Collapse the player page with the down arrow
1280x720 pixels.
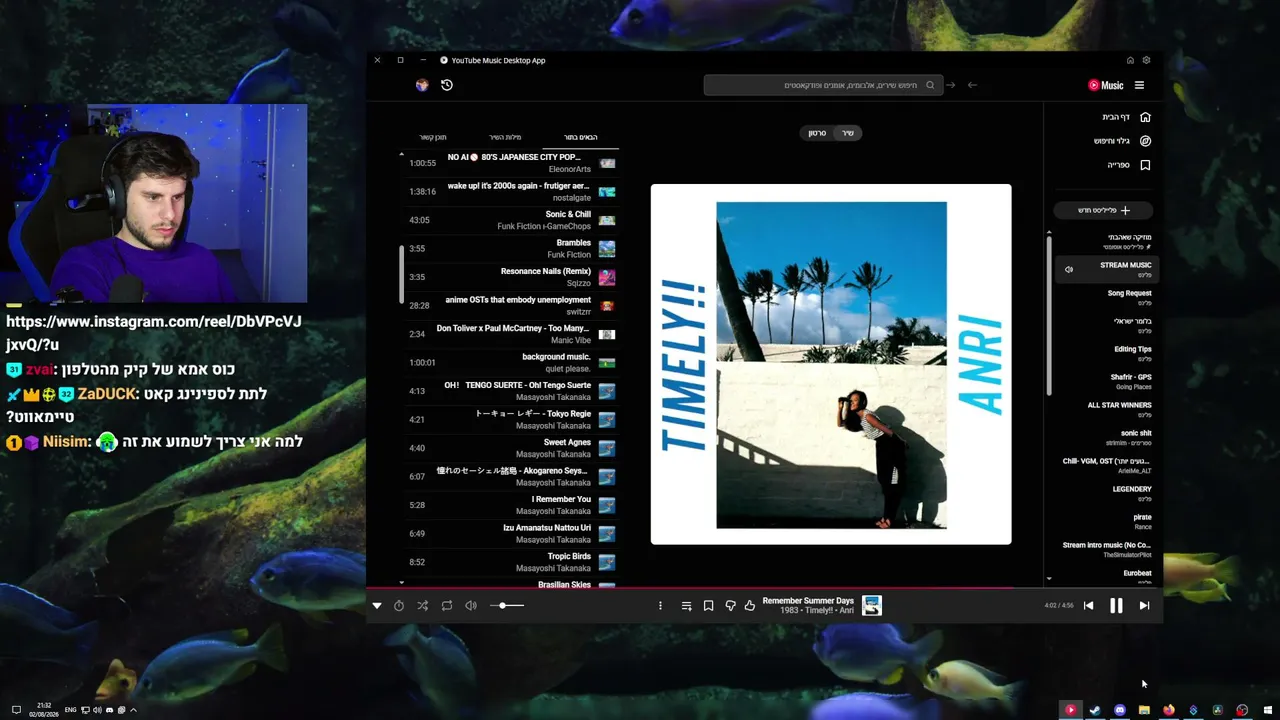coord(377,605)
